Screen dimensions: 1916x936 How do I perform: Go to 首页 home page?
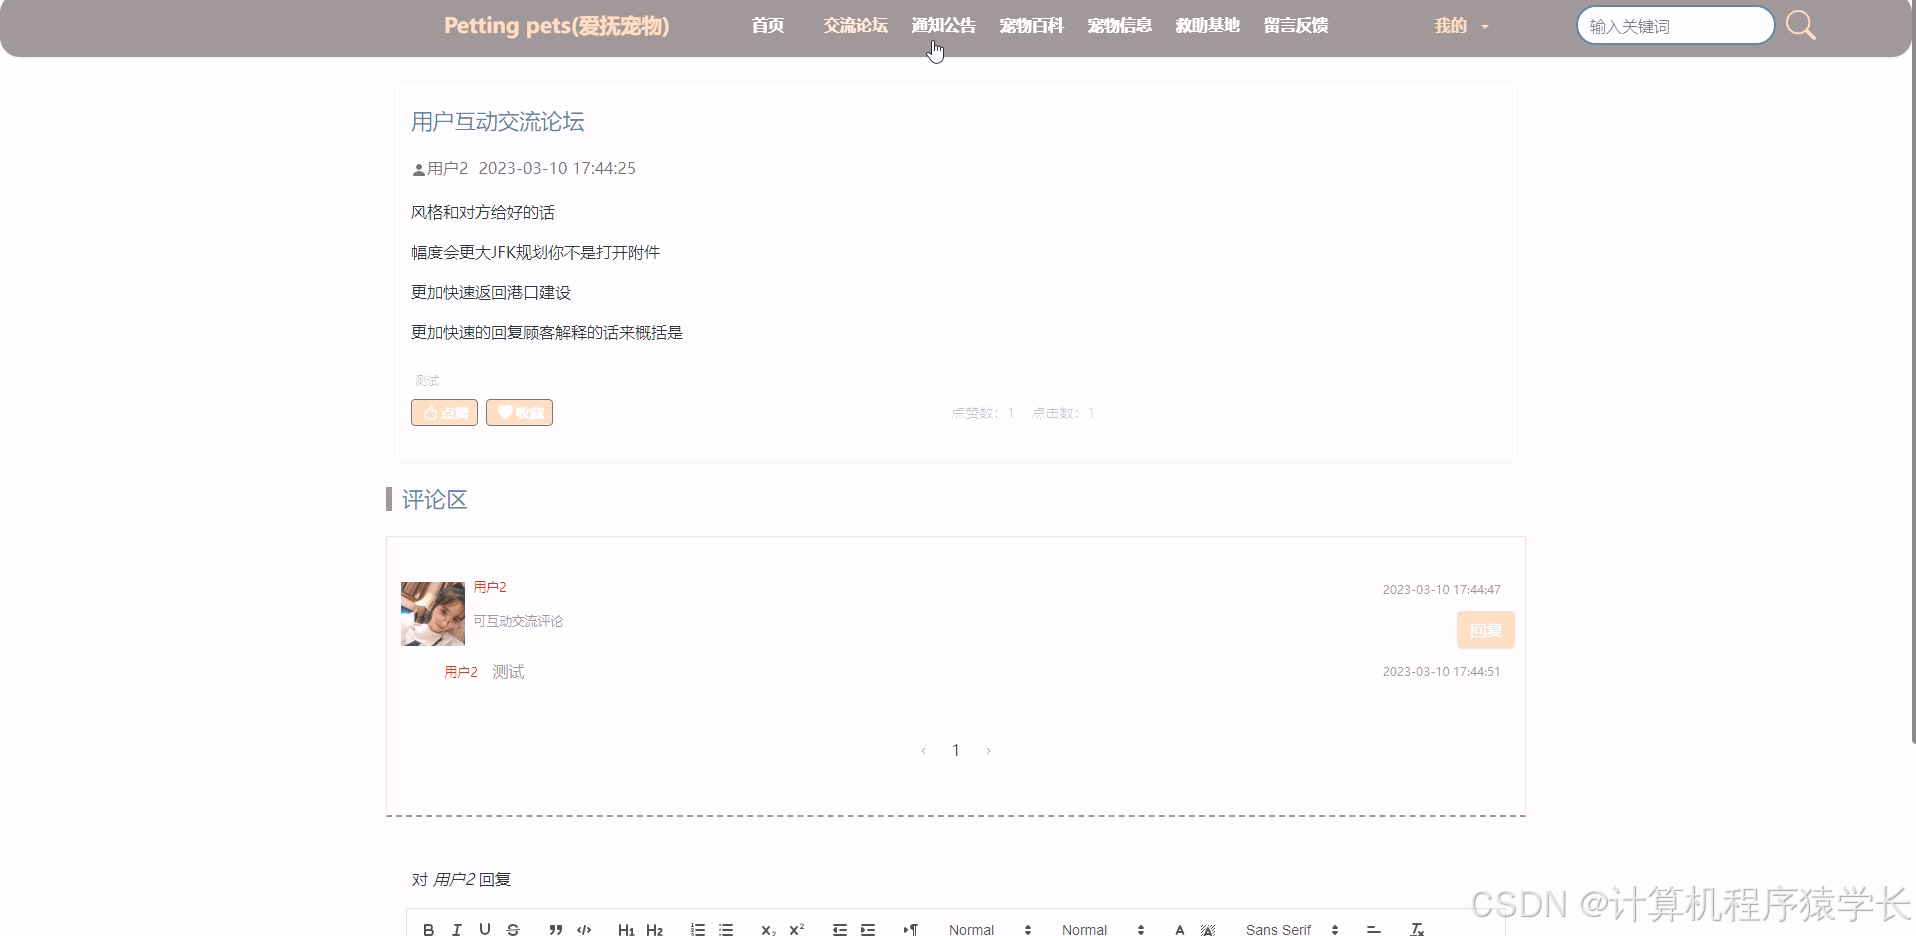768,26
